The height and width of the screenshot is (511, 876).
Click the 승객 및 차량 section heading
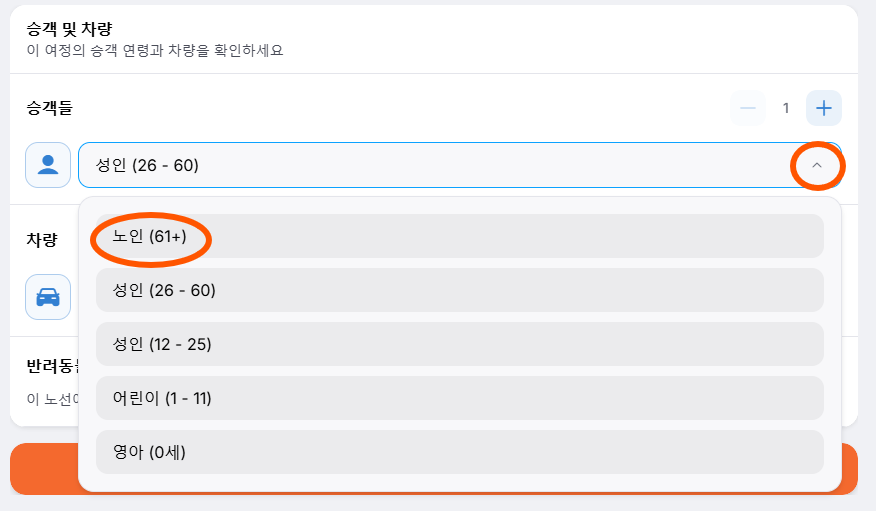(69, 29)
